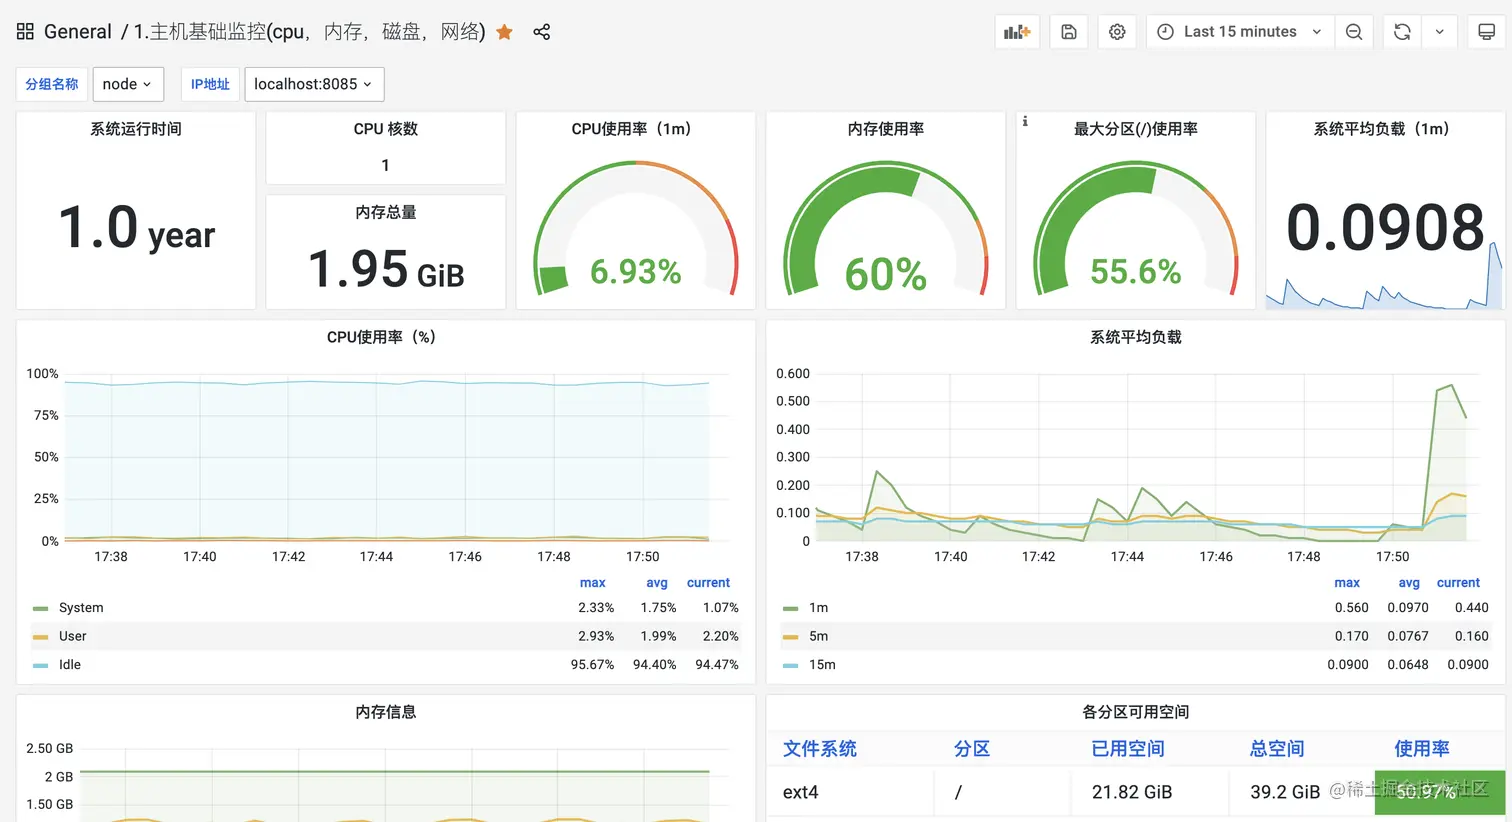
Task: Expand the auto-refresh interval dropdown
Action: [x=1440, y=32]
